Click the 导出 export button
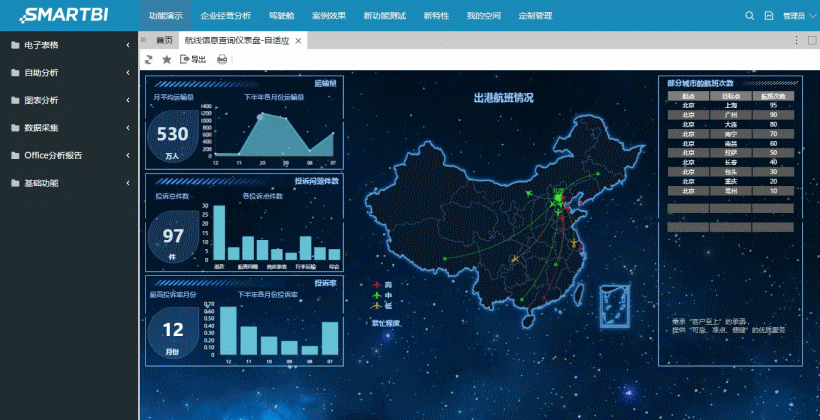 tap(193, 60)
